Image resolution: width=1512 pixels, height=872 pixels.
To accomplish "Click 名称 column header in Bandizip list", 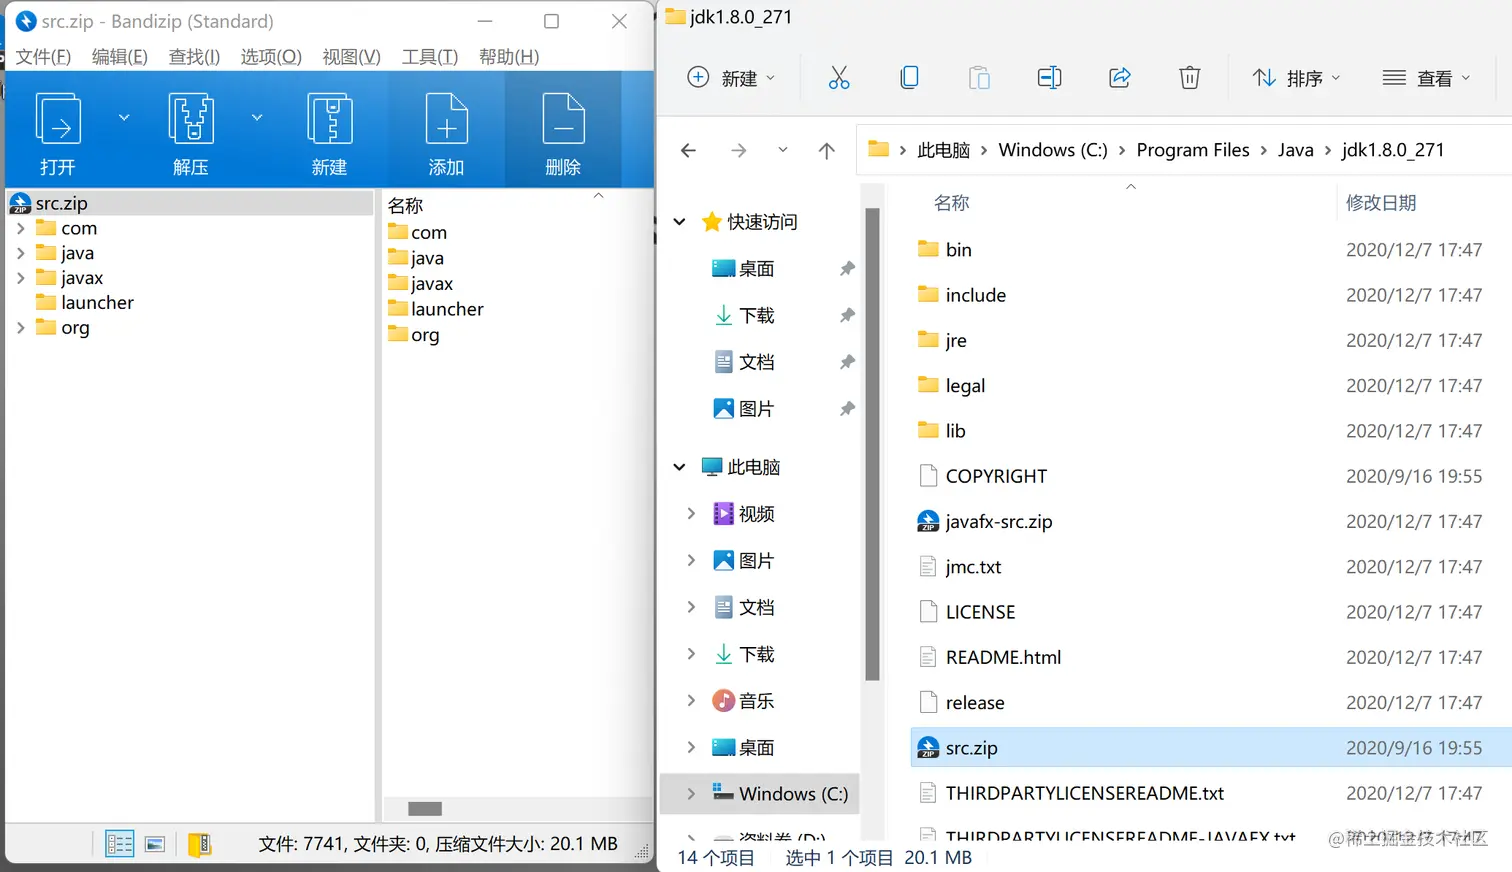I will pyautogui.click(x=406, y=205).
